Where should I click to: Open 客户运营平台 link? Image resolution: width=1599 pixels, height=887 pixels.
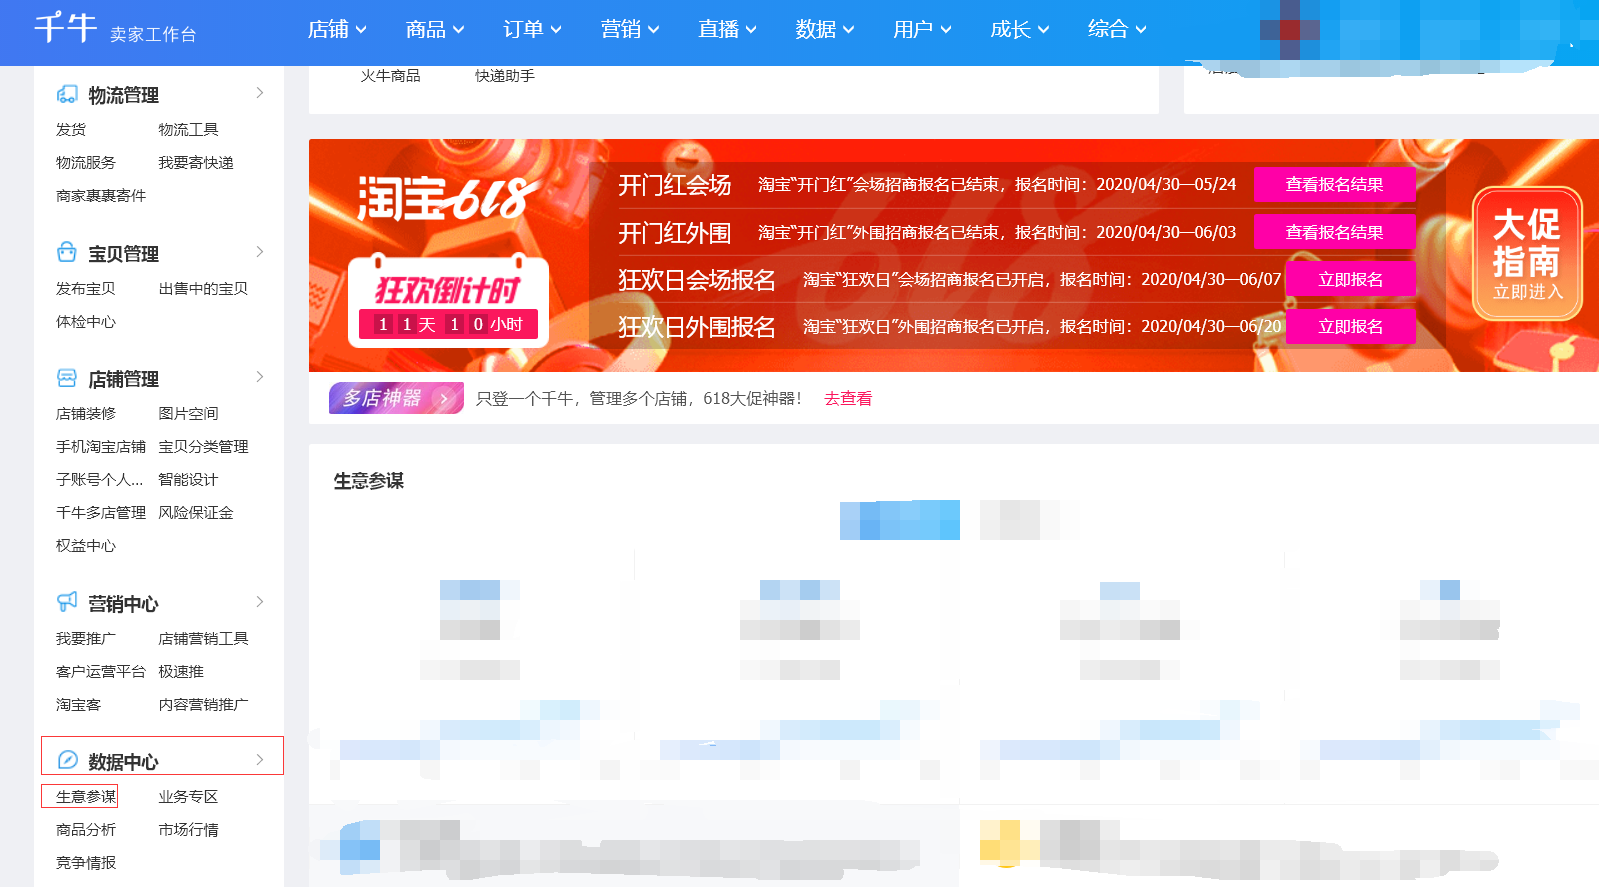coord(101,671)
